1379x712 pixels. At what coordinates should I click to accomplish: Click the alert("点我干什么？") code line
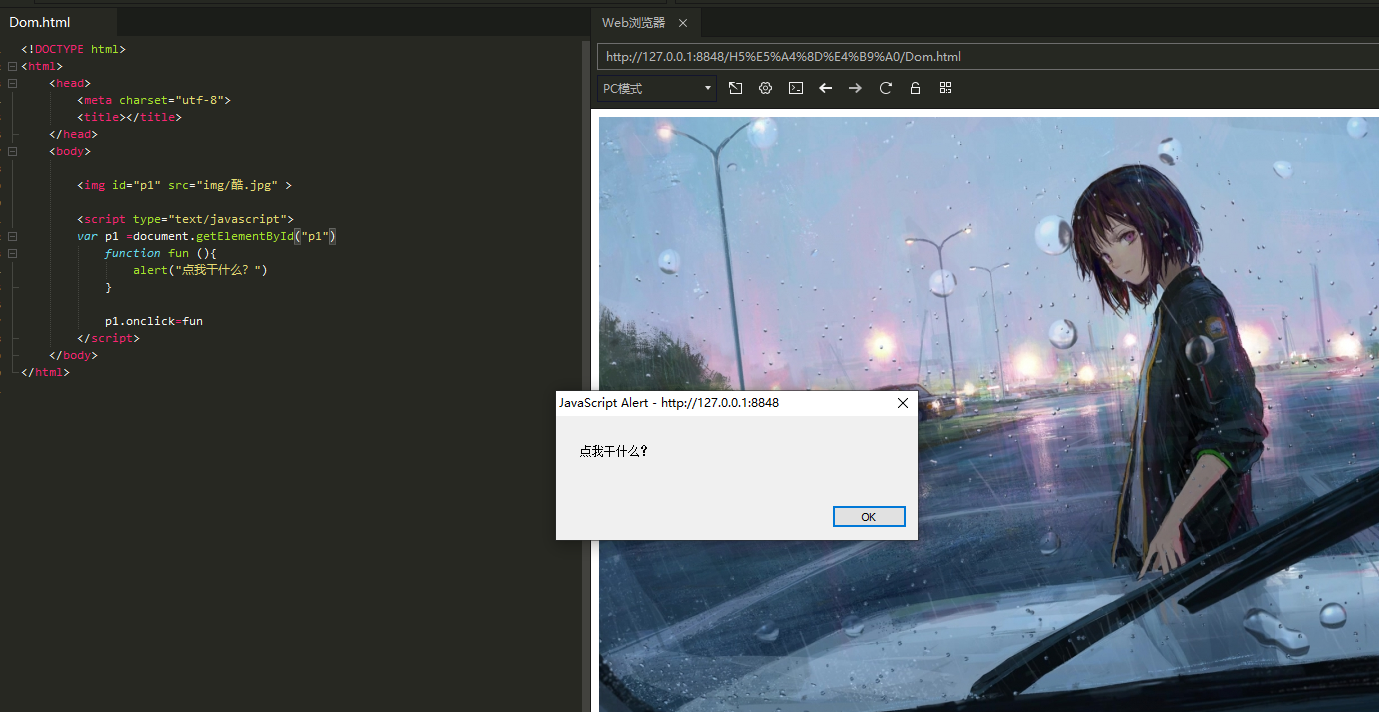[x=200, y=270]
